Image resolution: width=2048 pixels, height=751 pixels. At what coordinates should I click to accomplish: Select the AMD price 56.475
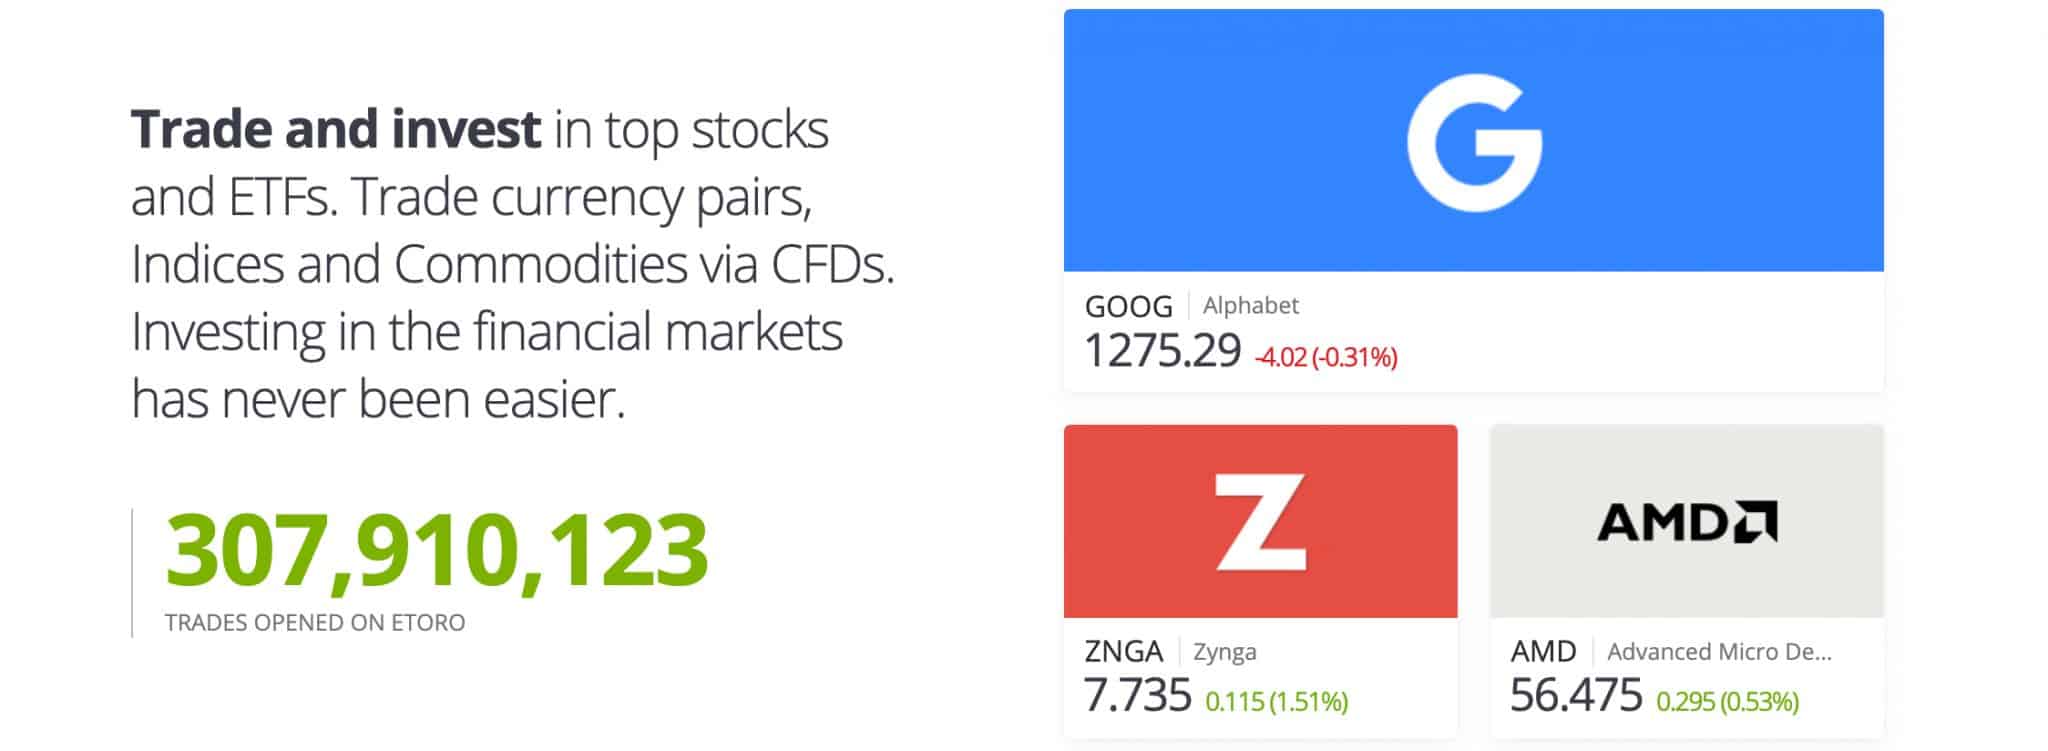click(x=1576, y=696)
